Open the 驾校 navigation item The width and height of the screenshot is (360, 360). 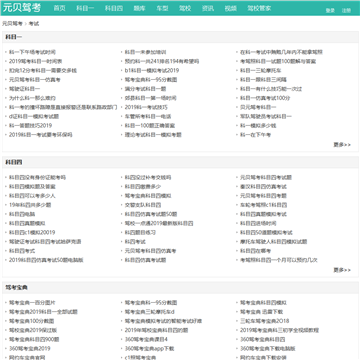[x=185, y=8]
